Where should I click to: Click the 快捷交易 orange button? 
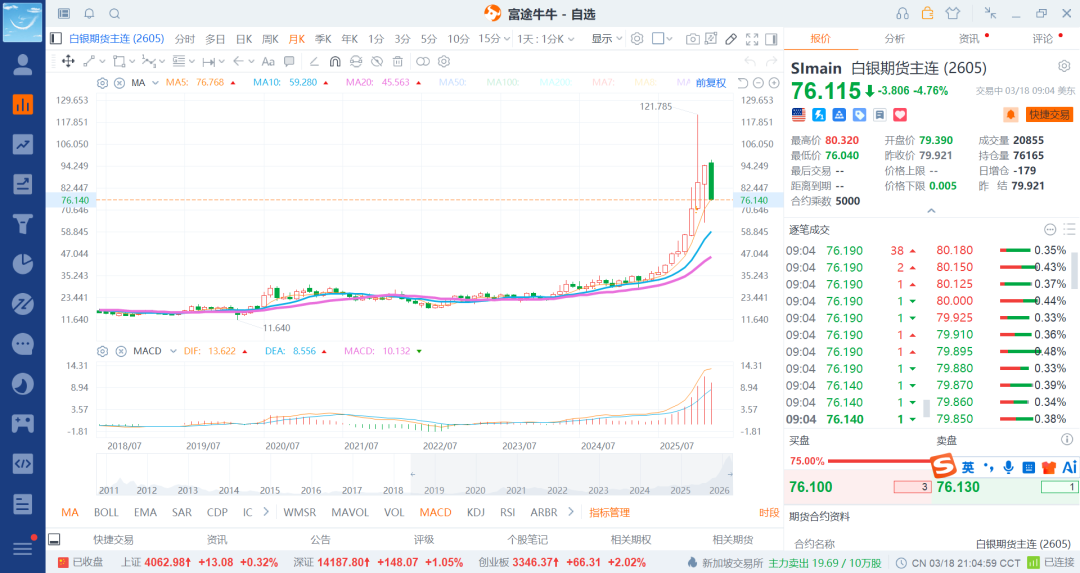coord(1050,114)
